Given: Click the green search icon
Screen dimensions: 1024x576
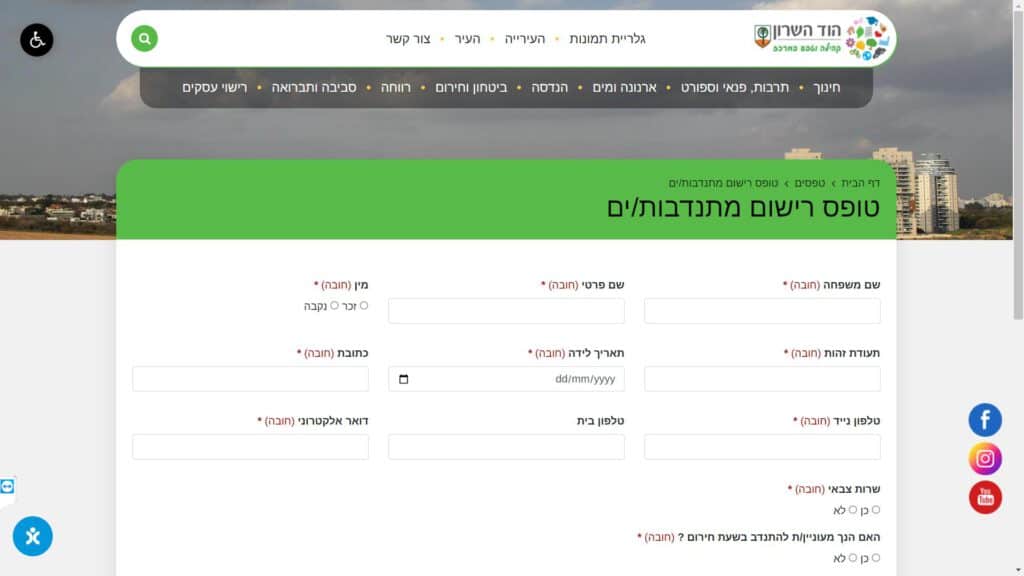Looking at the screenshot, I should tap(145, 39).
